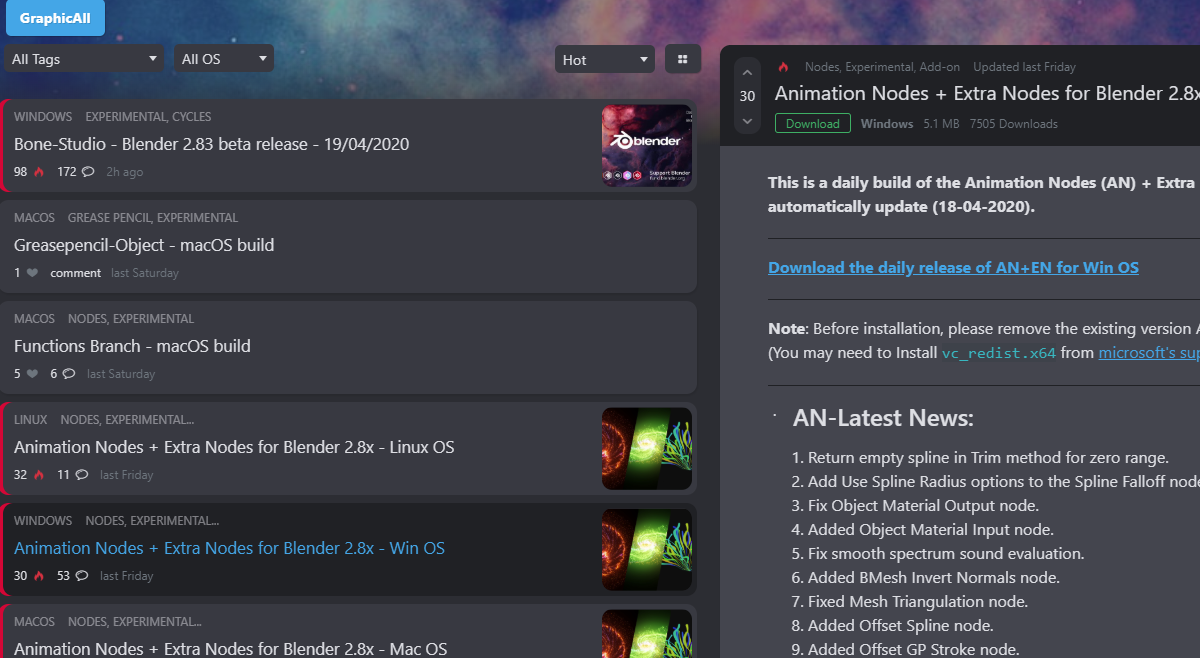The height and width of the screenshot is (658, 1200).
Task: Open Greasepencil-Object macOS build post
Action: pos(144,245)
